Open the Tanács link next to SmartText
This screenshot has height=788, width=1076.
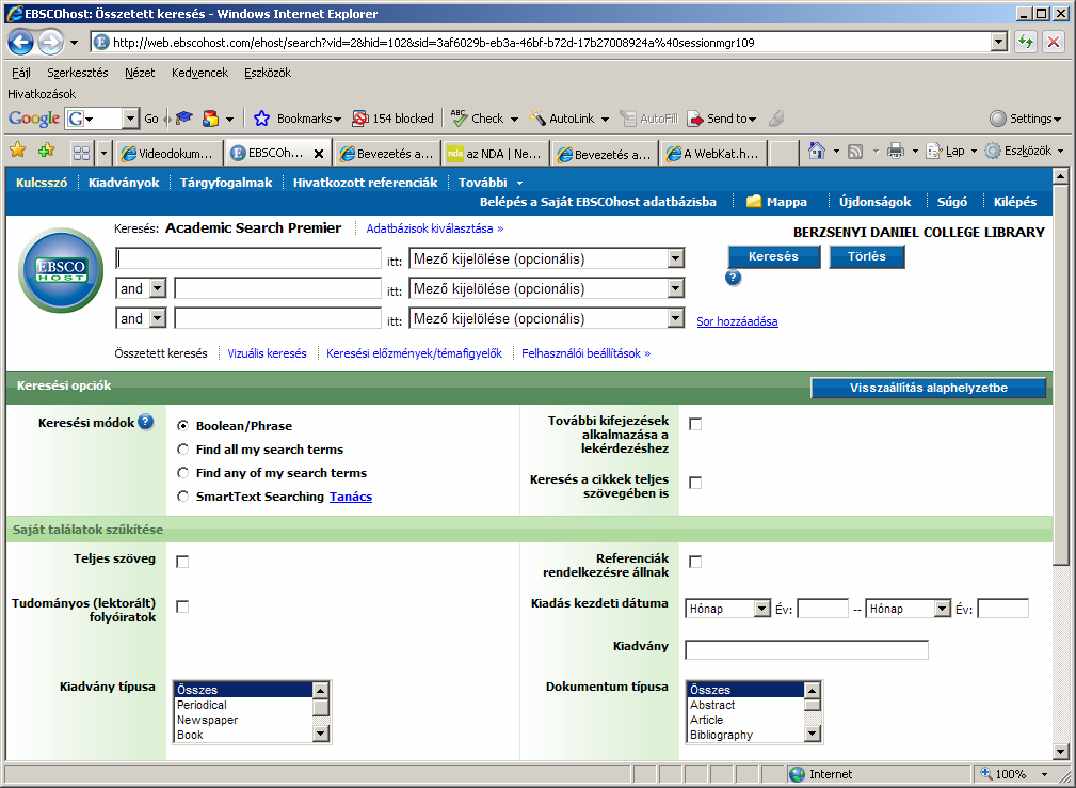[x=351, y=496]
